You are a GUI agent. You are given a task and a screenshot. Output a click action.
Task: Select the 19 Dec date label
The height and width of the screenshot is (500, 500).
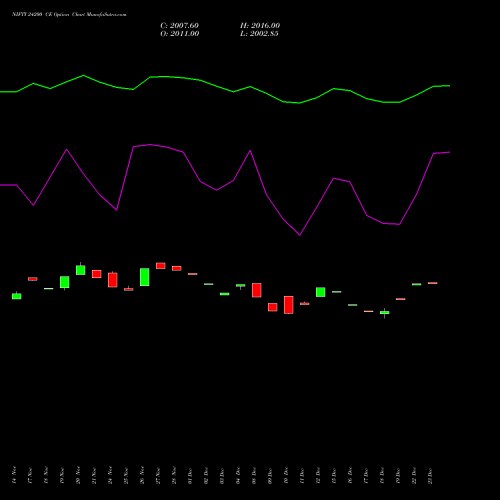point(398,475)
